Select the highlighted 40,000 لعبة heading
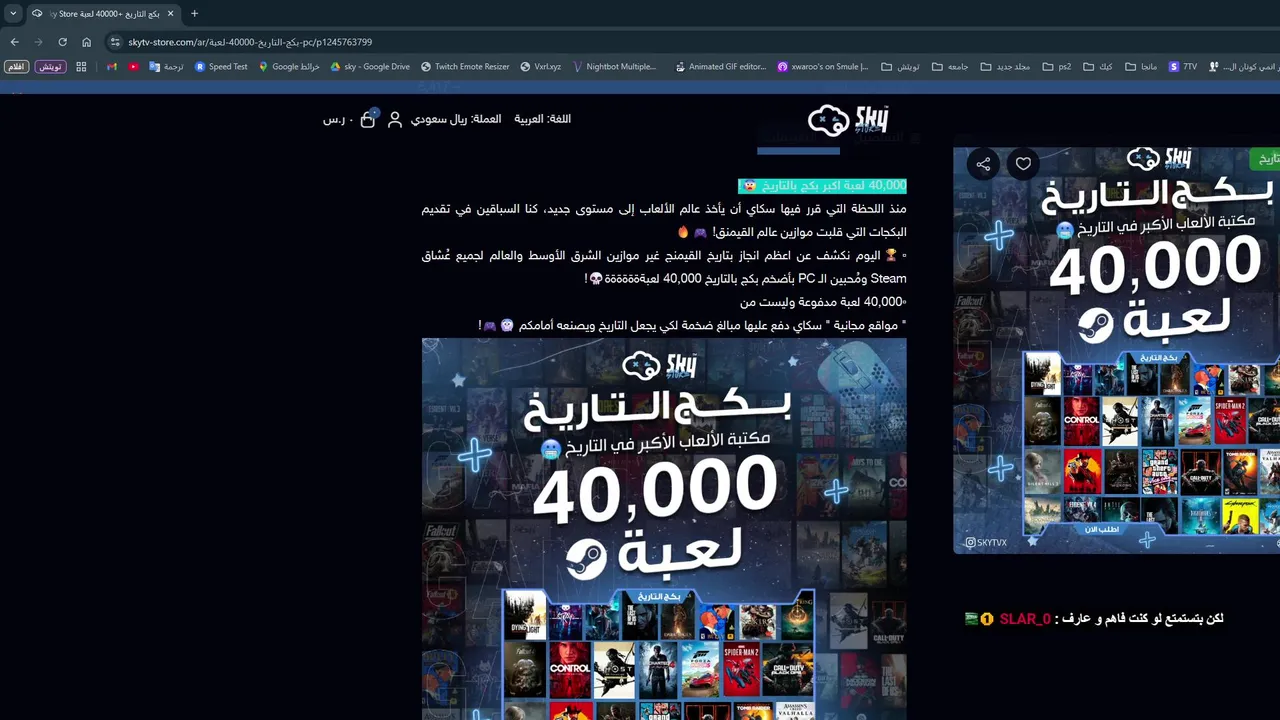The image size is (1280, 720). (x=822, y=186)
